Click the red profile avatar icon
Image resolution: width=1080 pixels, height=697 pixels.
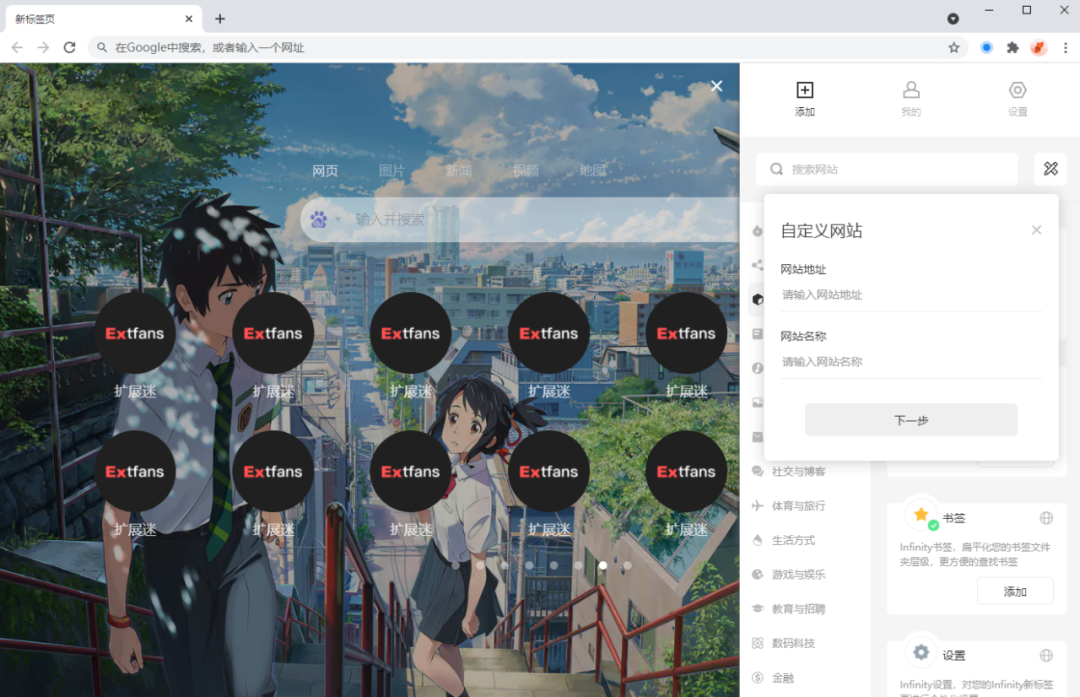point(1039,48)
